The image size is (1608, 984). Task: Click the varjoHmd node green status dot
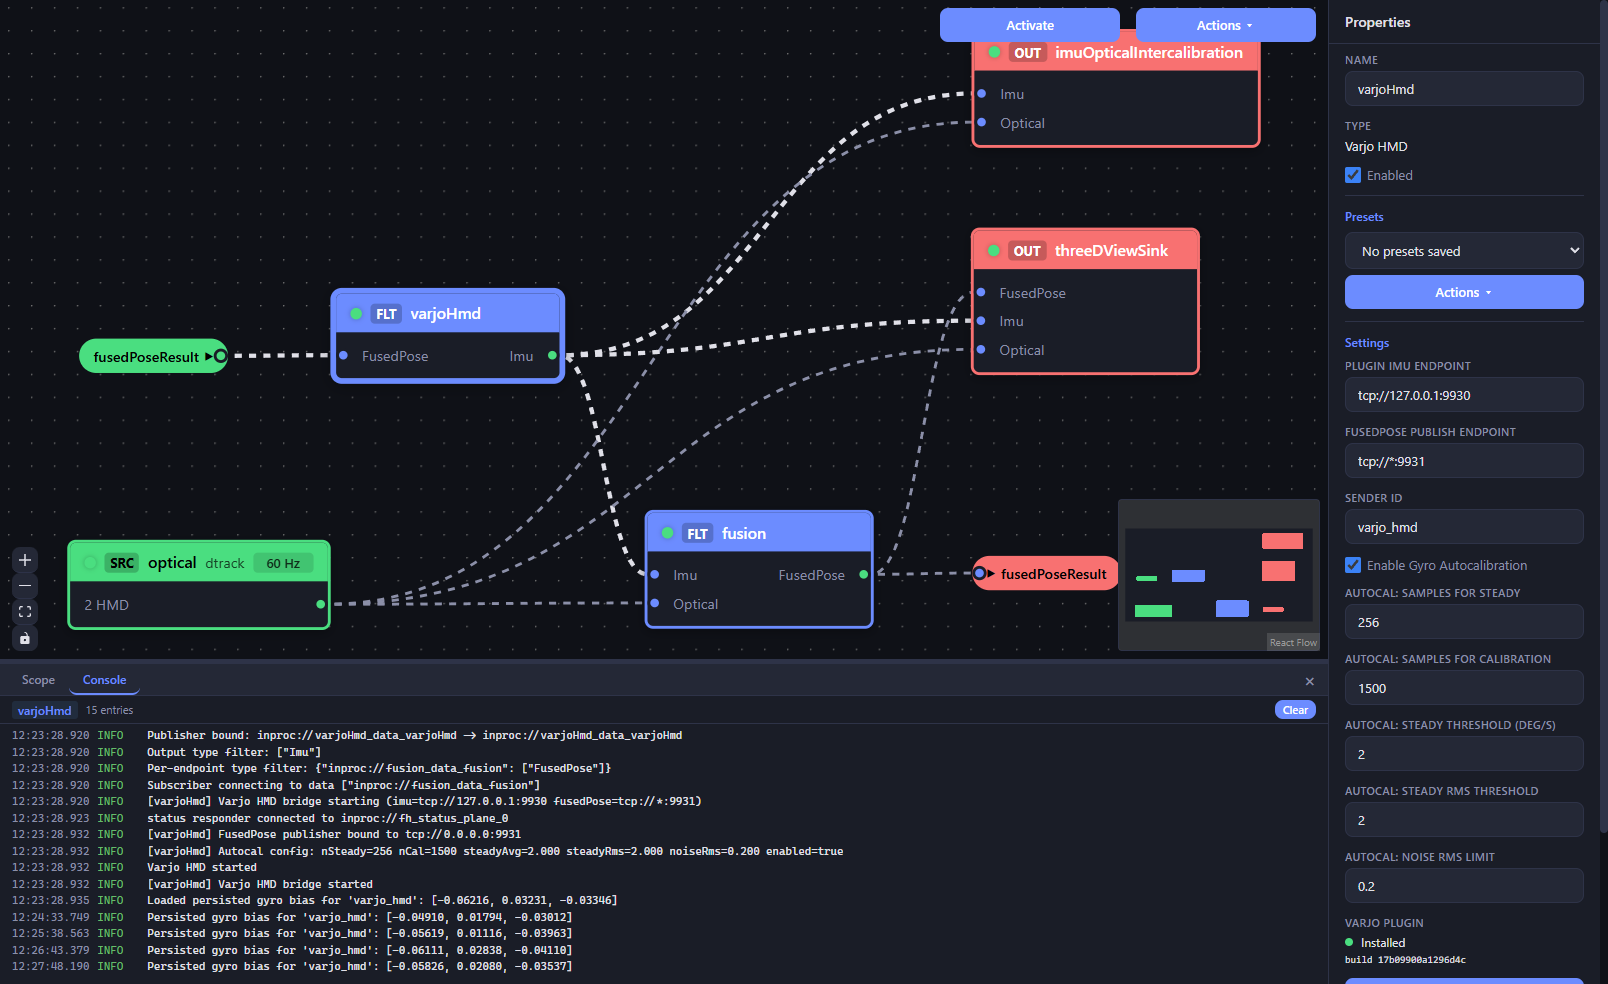coord(356,314)
